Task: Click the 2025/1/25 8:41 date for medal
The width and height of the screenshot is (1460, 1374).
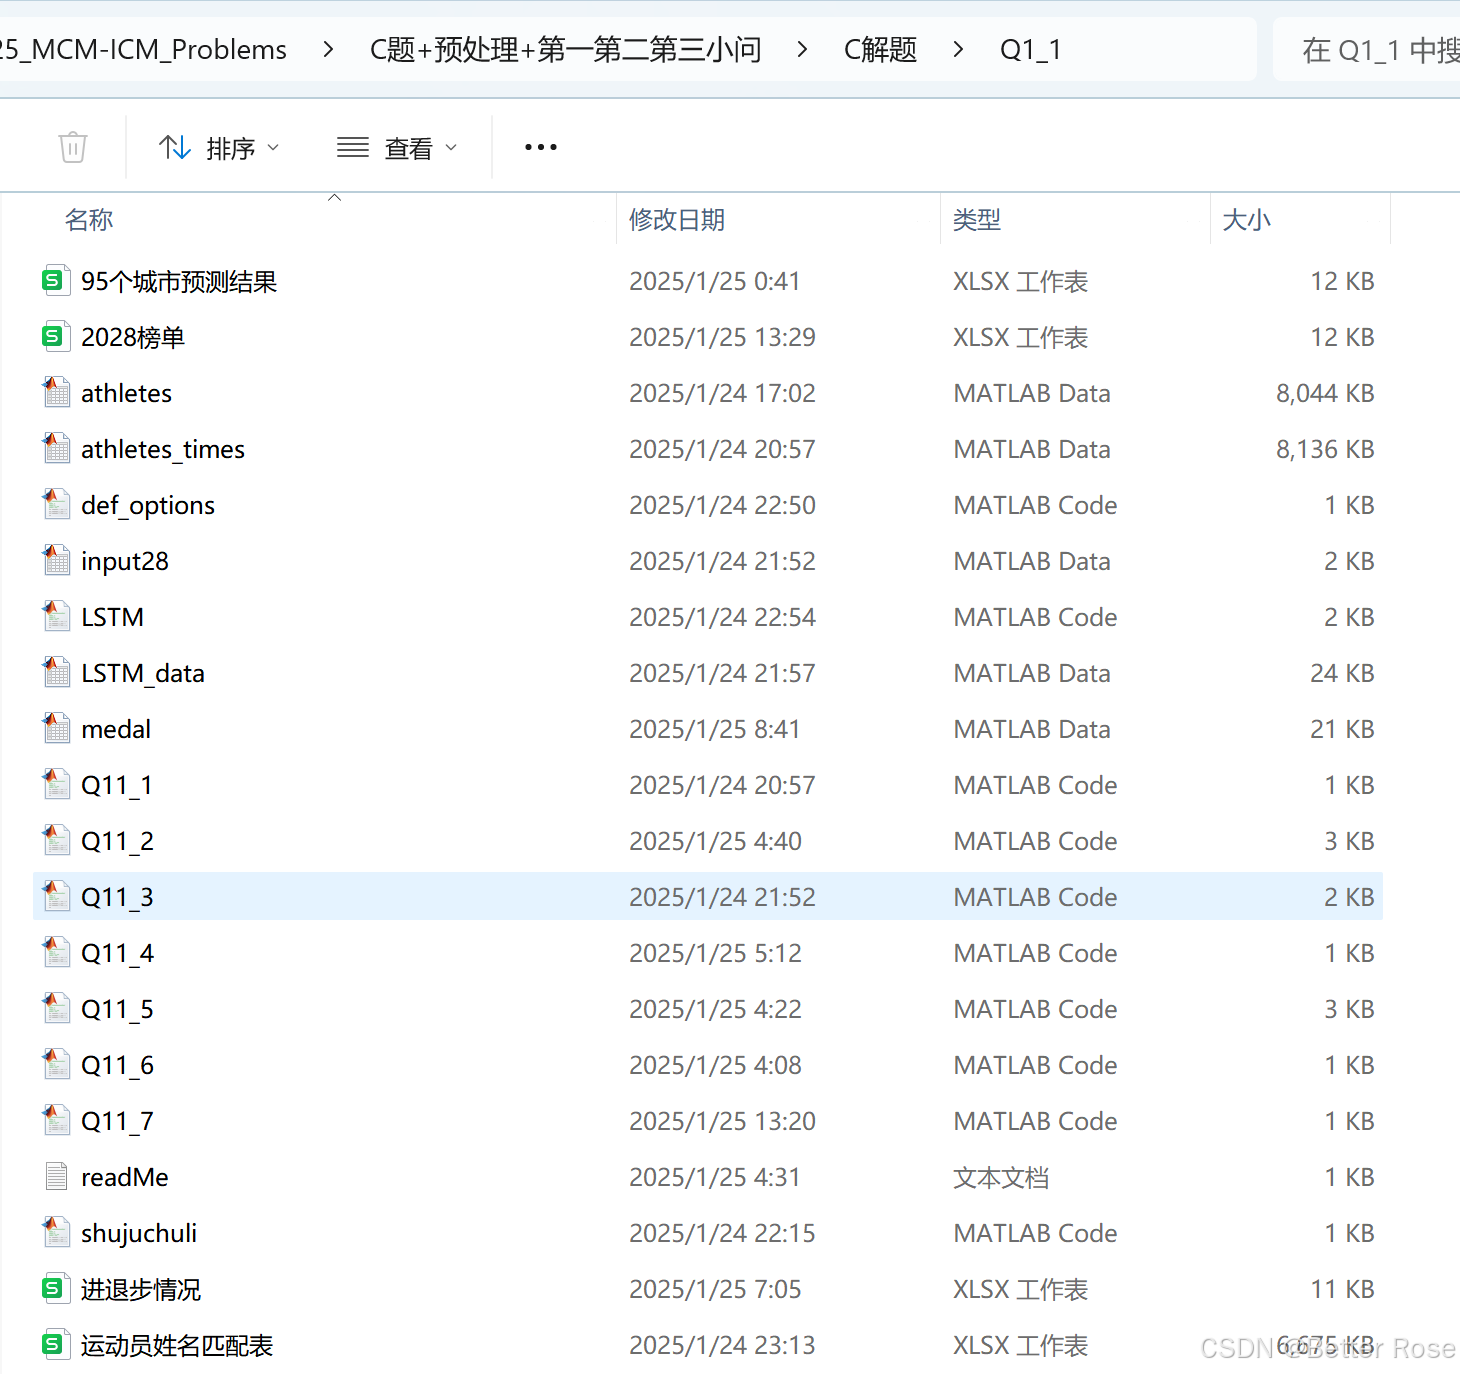Action: (x=715, y=730)
